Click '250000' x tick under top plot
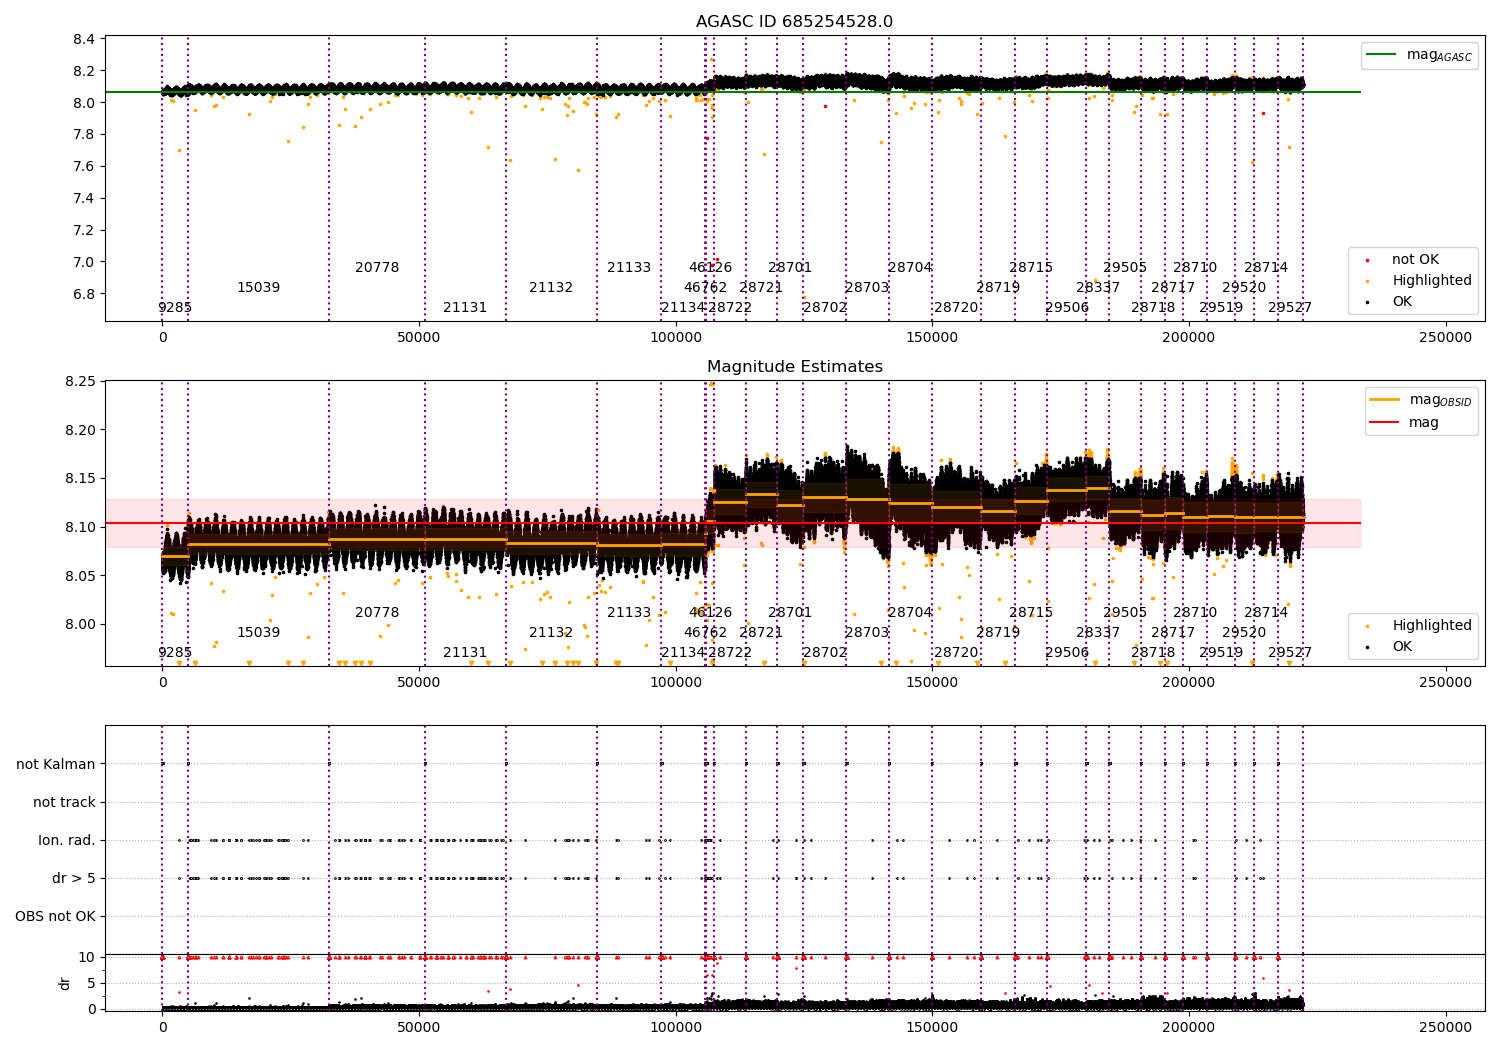This screenshot has width=1500, height=1050. click(x=1446, y=338)
